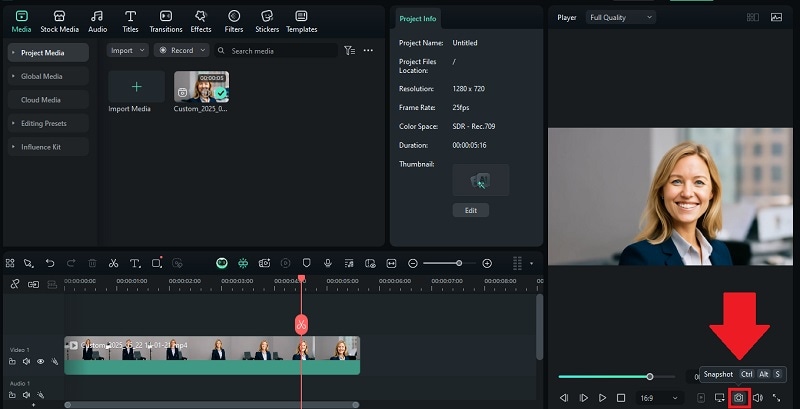Open the Templates tab
800x409 pixels.
302,22
